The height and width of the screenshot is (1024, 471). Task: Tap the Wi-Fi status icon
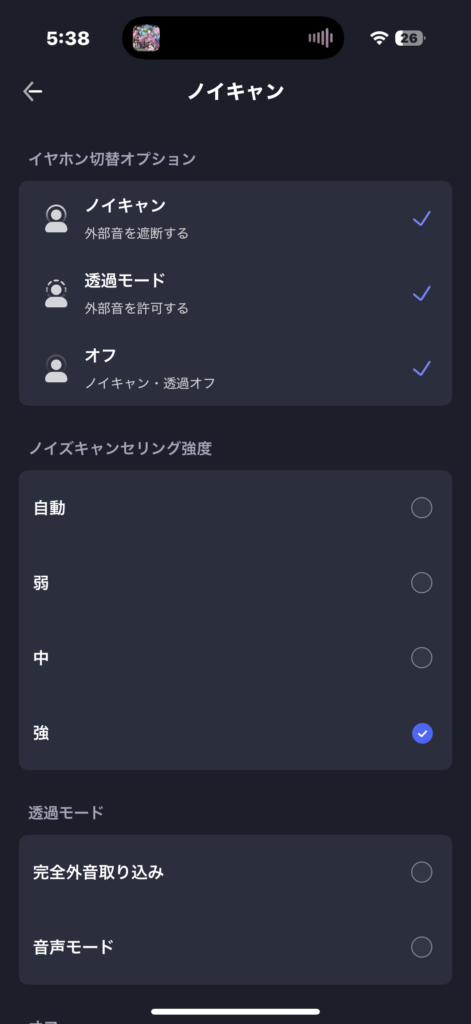(x=379, y=39)
